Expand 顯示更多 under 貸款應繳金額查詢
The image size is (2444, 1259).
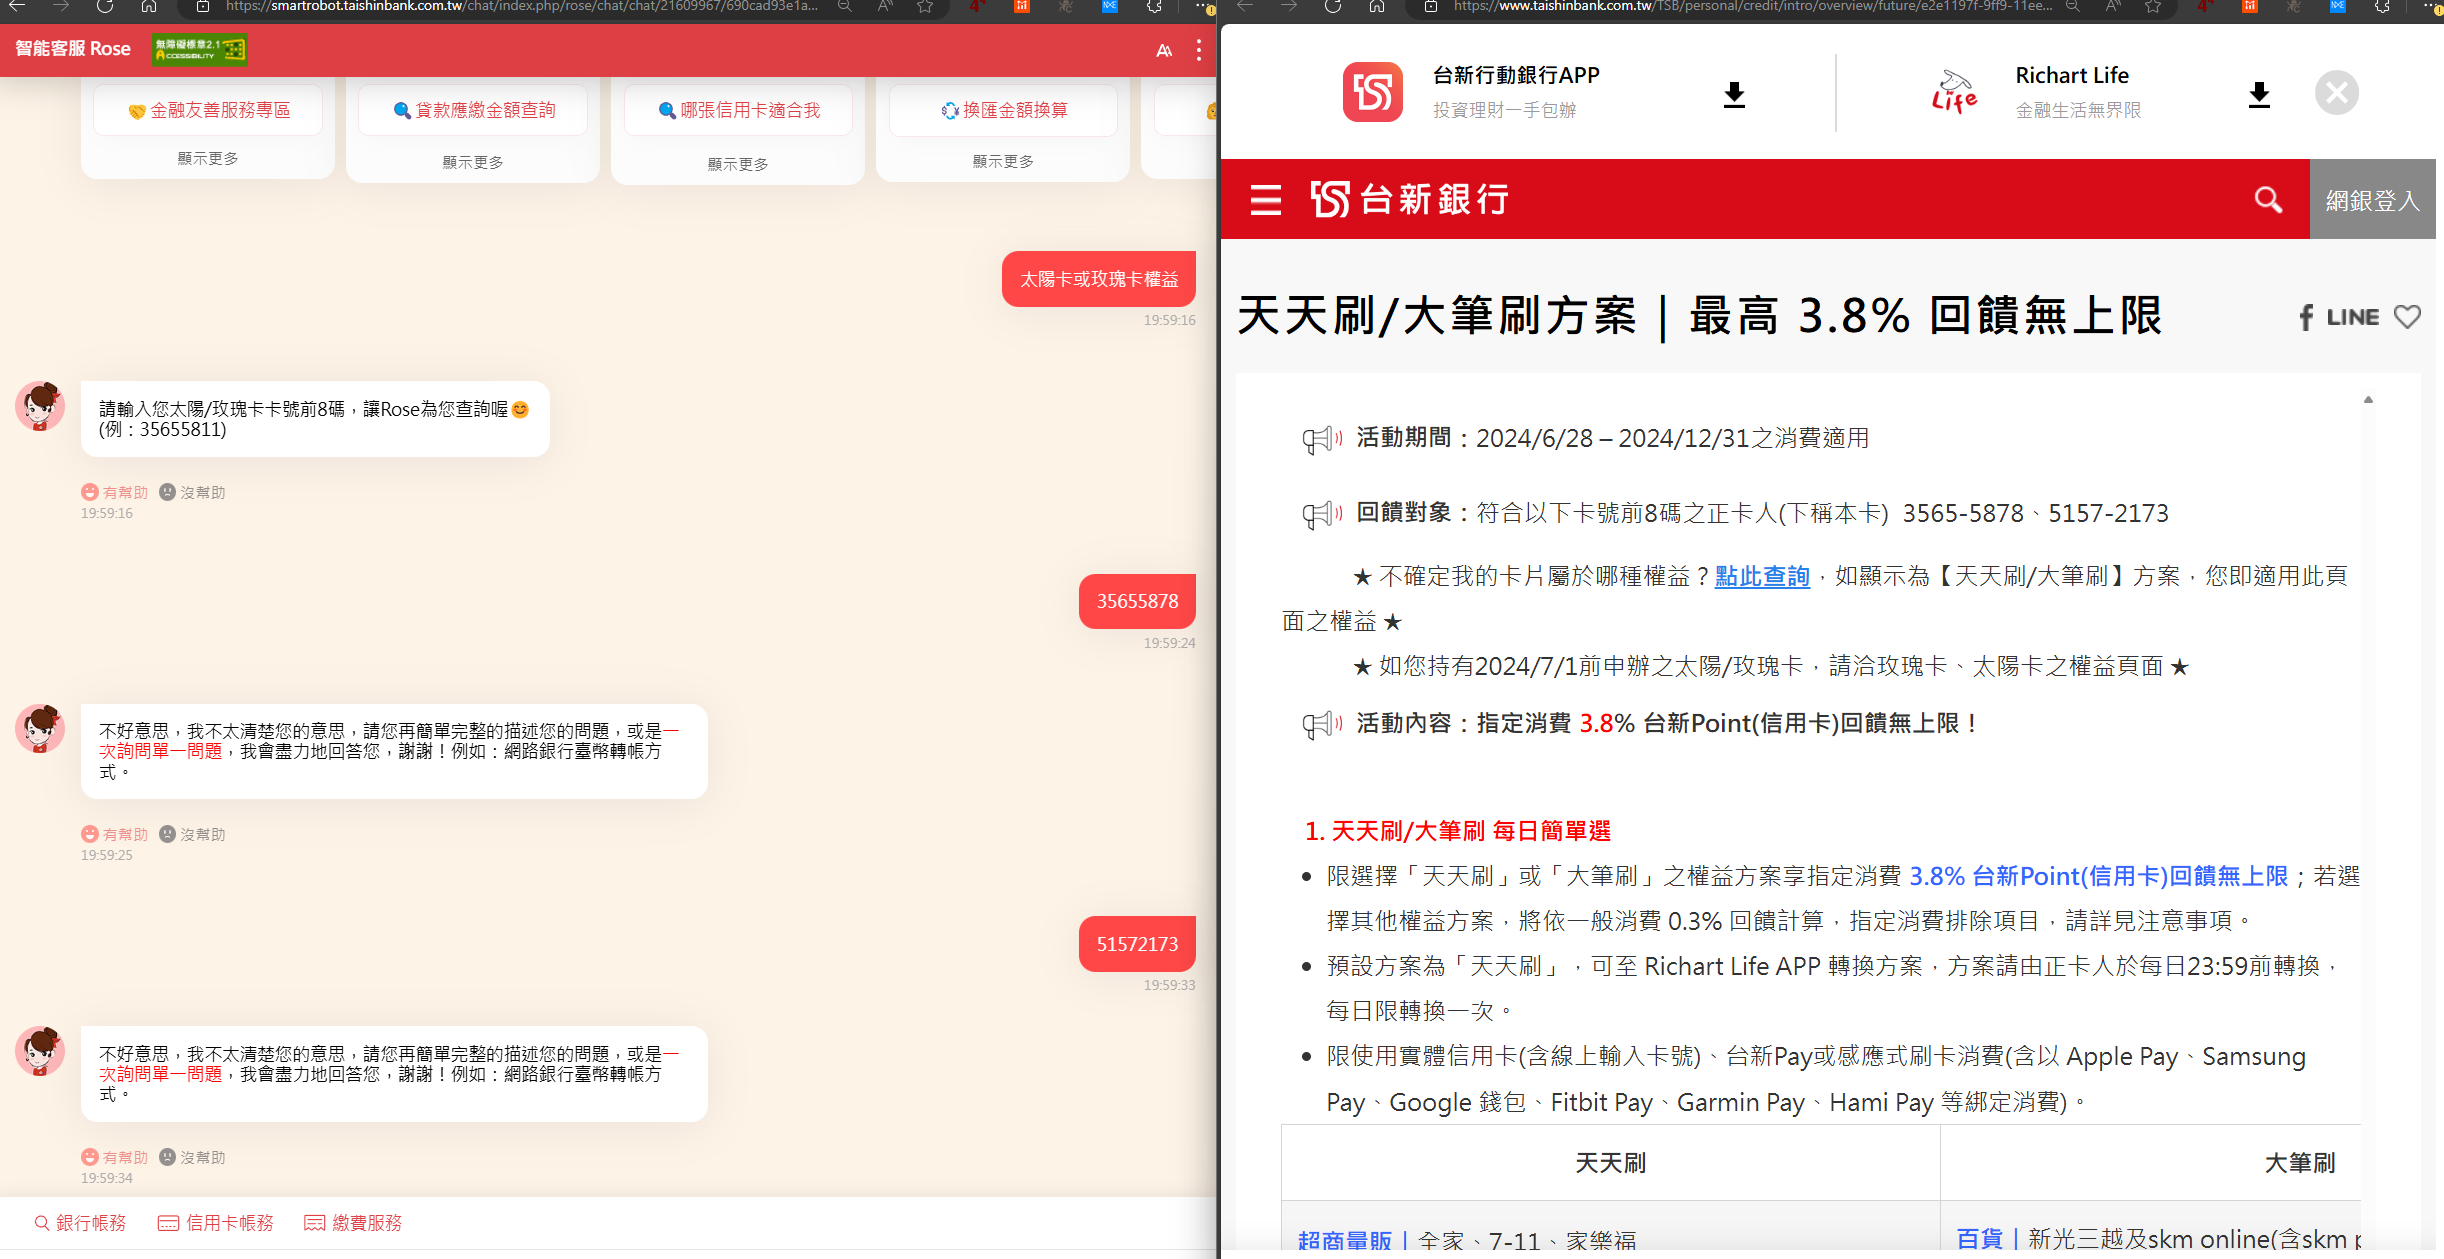click(473, 162)
